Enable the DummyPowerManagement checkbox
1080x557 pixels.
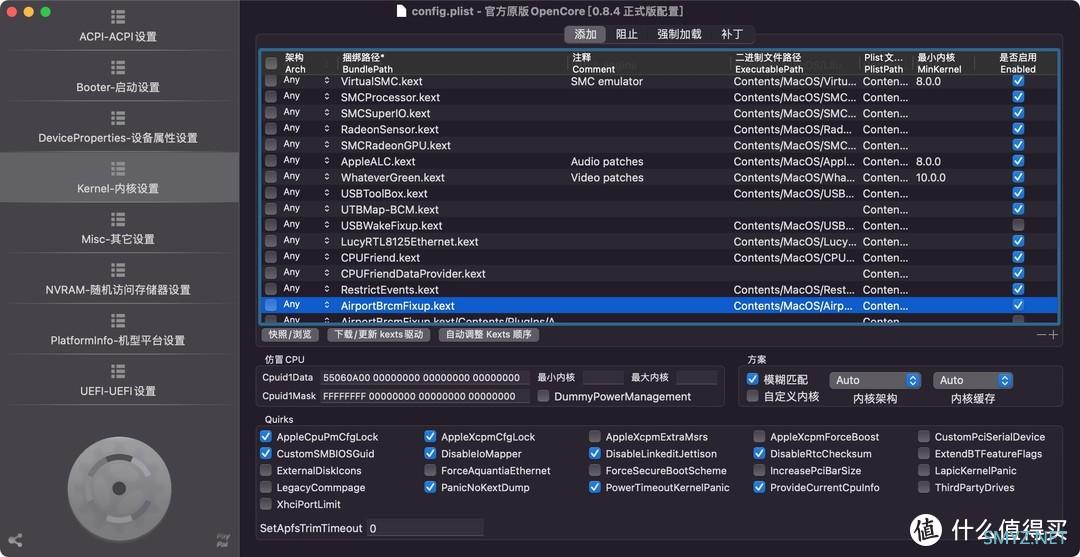[x=543, y=397]
